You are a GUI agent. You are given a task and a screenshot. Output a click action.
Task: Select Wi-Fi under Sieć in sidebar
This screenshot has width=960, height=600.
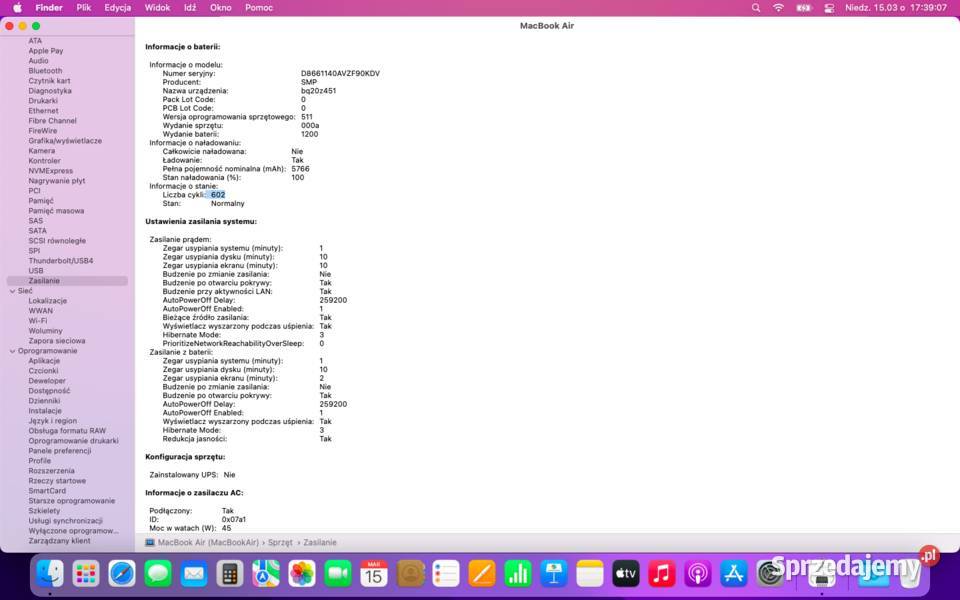point(37,321)
